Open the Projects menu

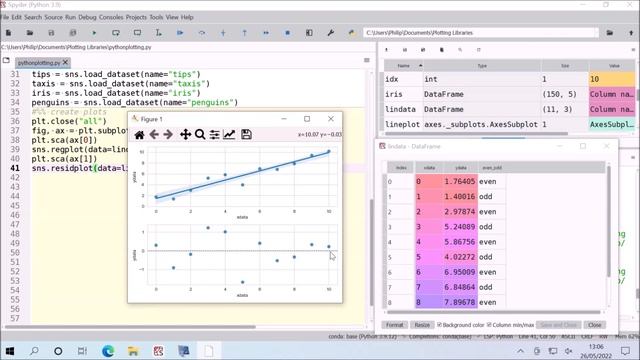point(136,17)
